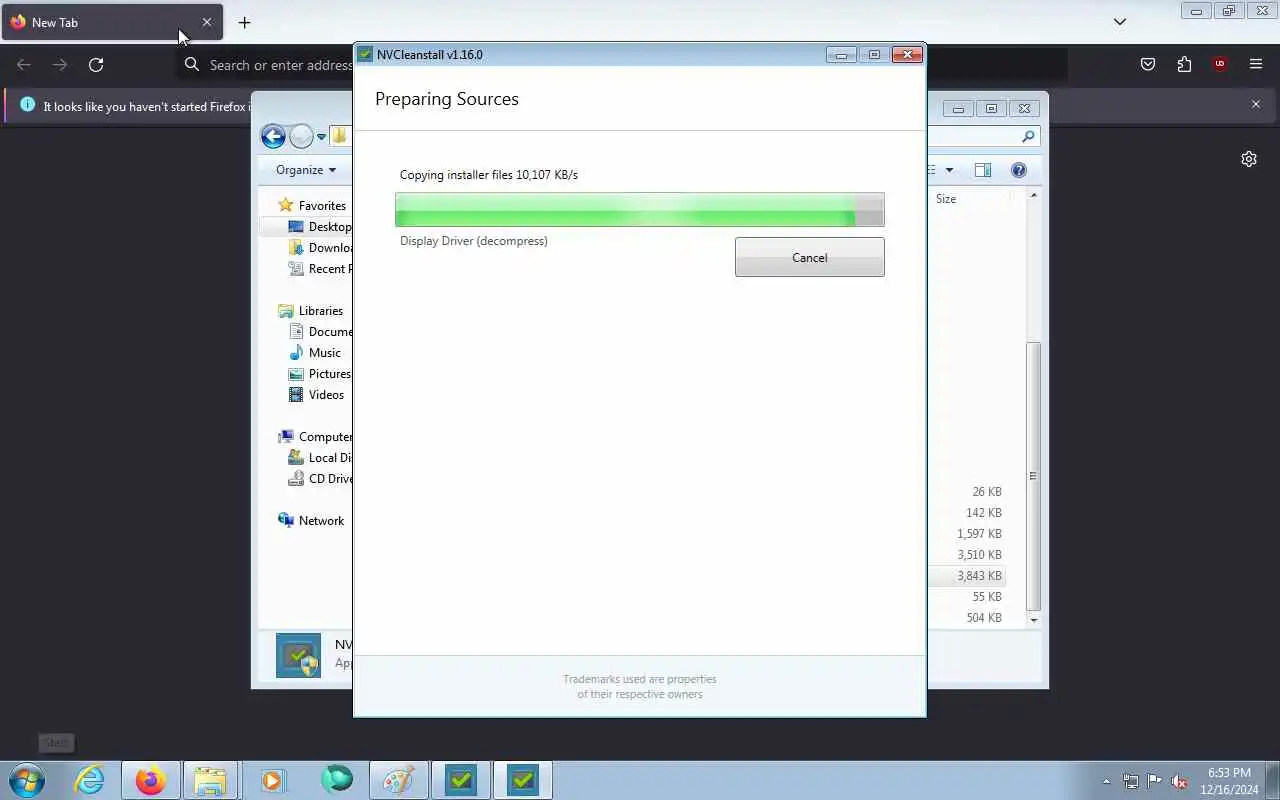This screenshot has height=800, width=1280.
Task: Cancel the NVCleanstall source preparation
Action: click(x=809, y=257)
